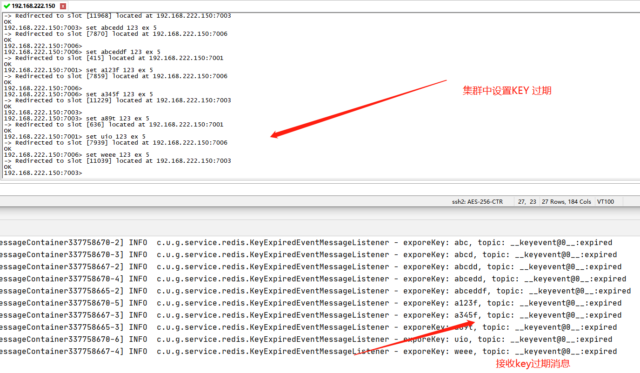Click 'Redirected to slot [7859]' line

pos(116,76)
